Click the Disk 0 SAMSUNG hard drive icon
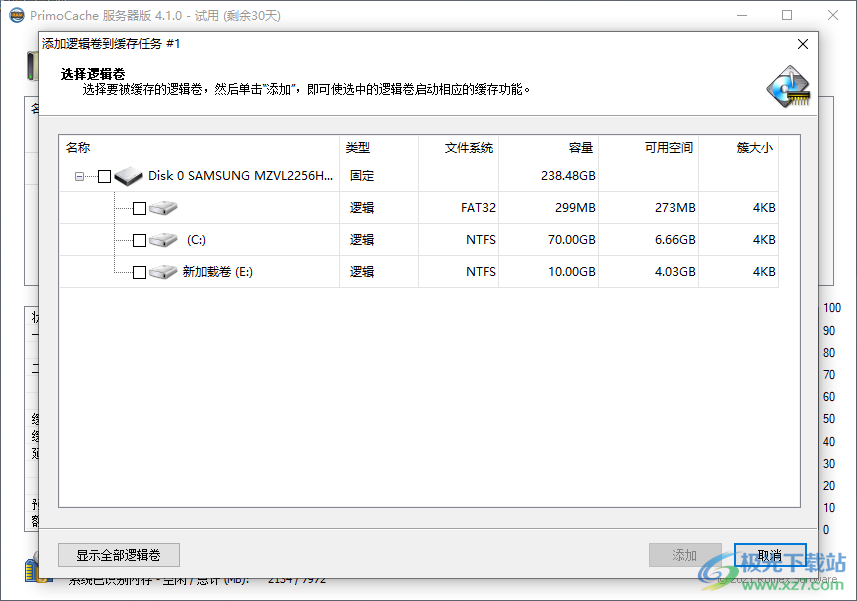Viewport: 857px width, 601px height. click(128, 176)
